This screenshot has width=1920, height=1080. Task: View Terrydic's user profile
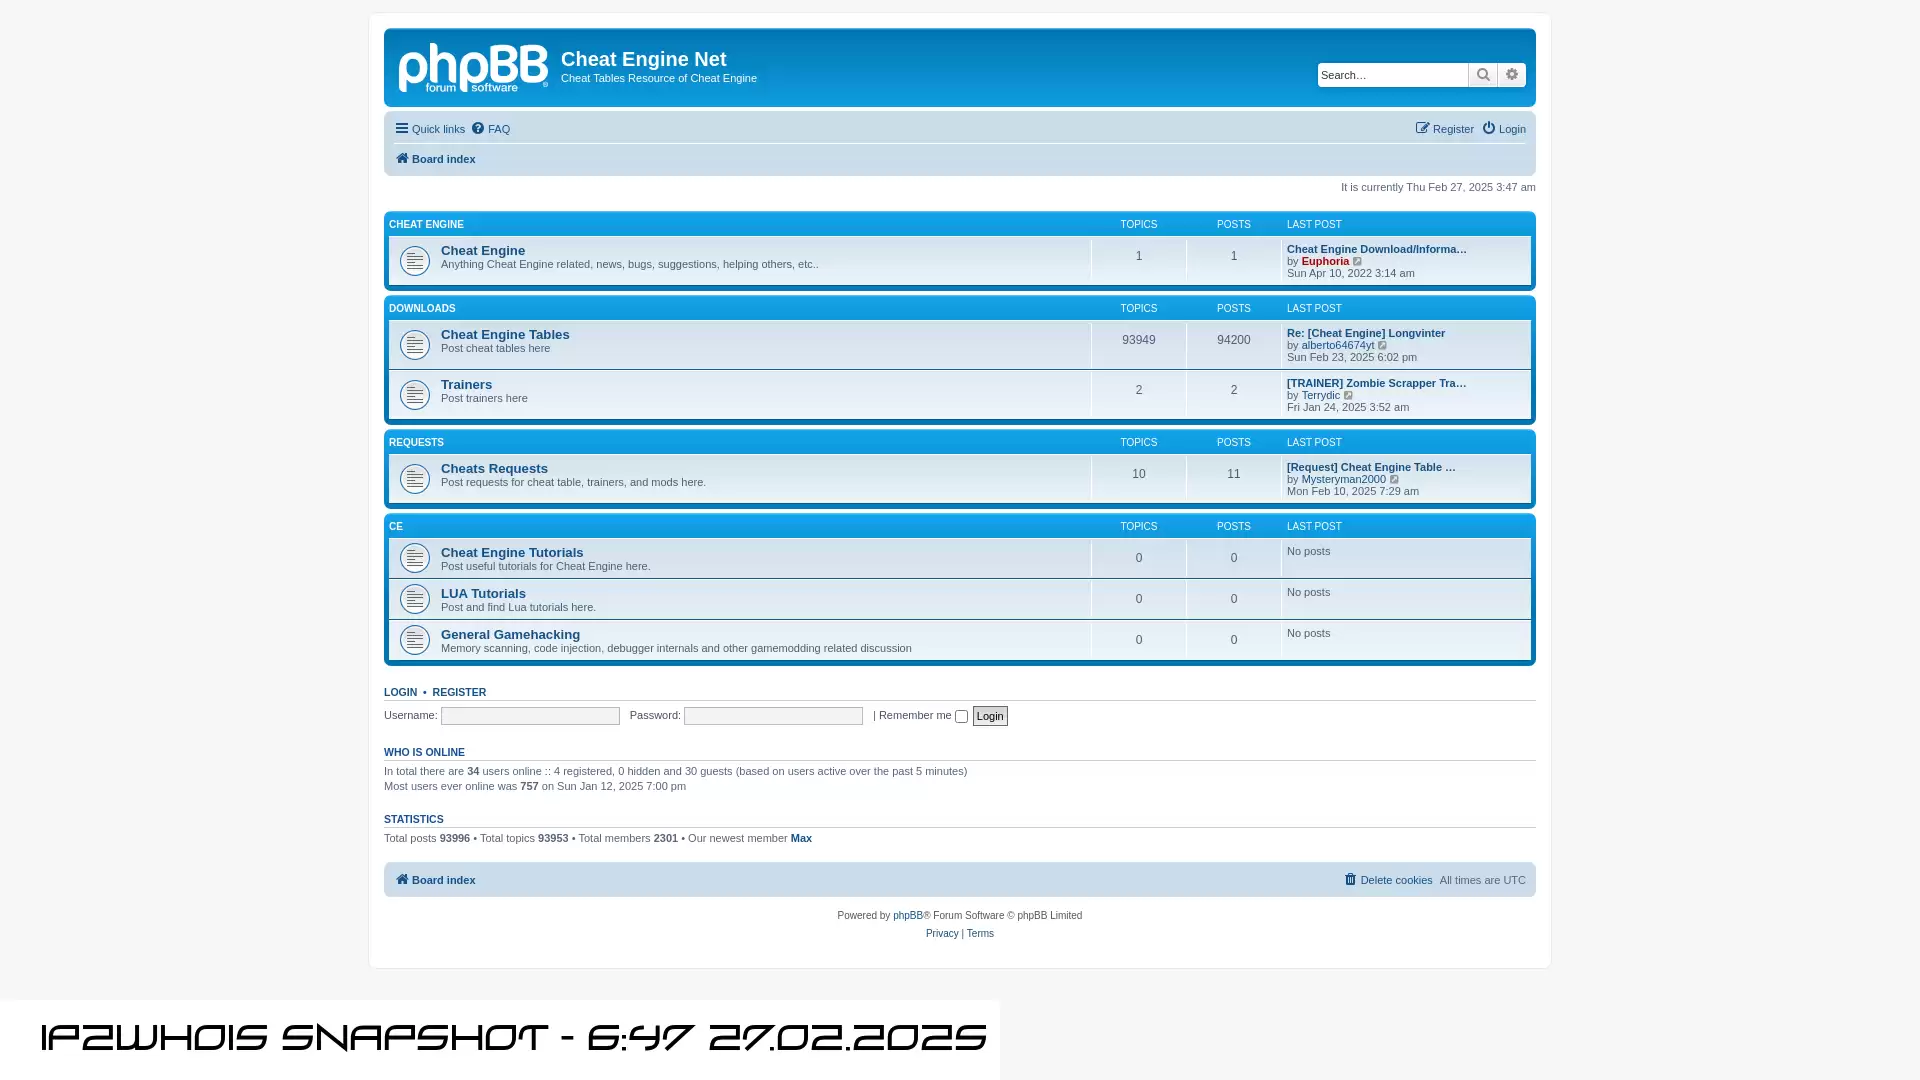pos(1320,396)
